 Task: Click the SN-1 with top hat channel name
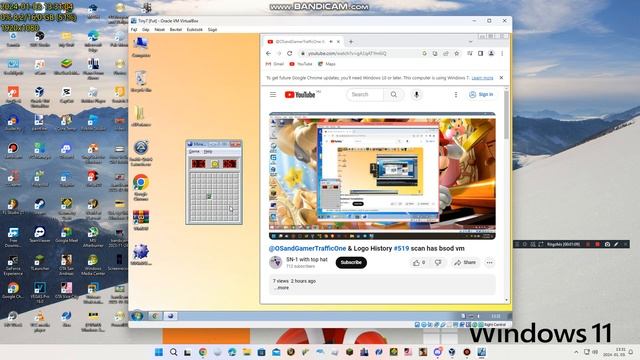[307, 260]
